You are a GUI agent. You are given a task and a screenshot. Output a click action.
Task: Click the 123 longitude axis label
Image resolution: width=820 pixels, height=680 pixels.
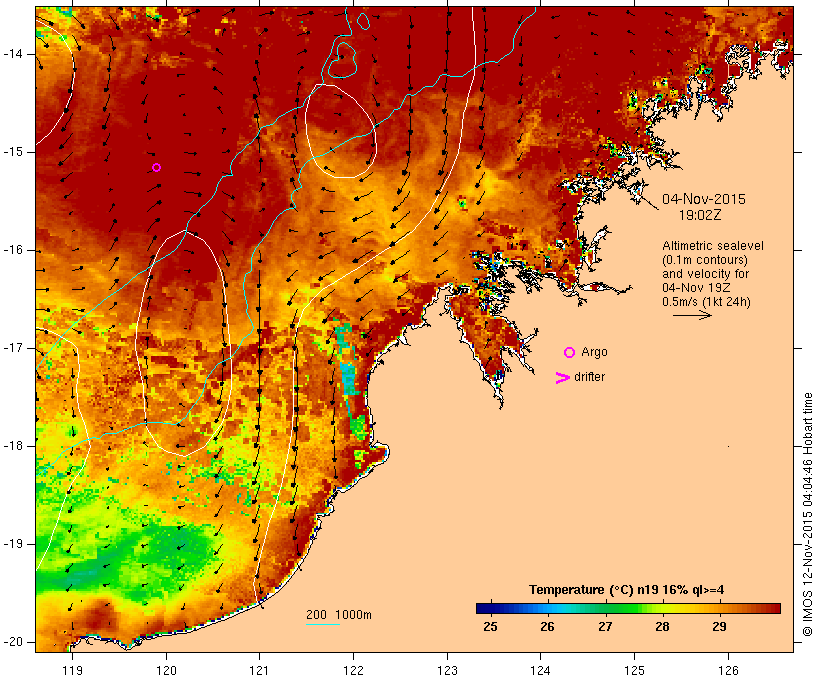[x=447, y=670]
